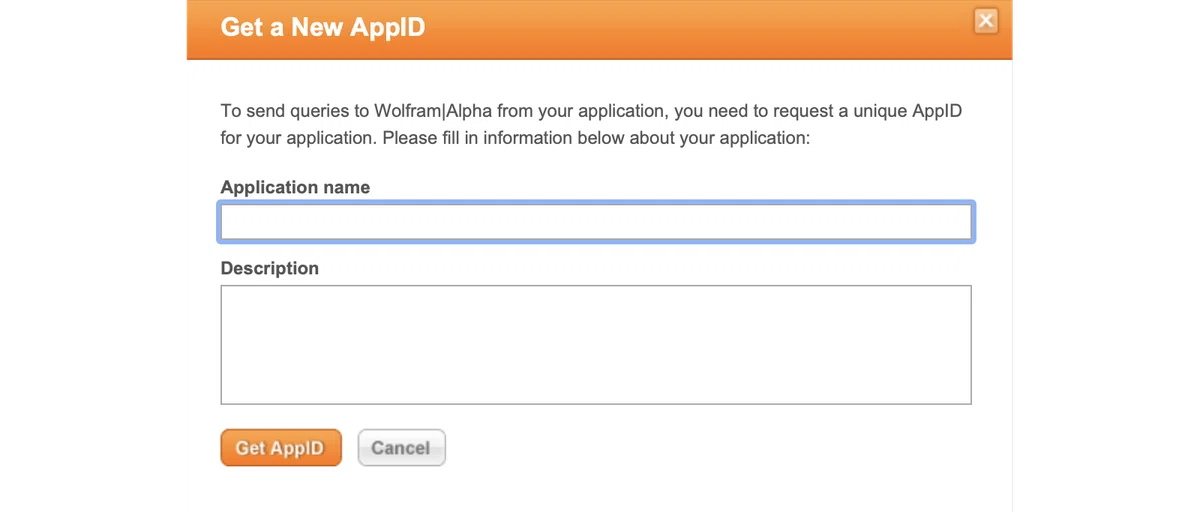Click the bottom edge of Description box
This screenshot has height=512, width=1200.
coord(596,404)
